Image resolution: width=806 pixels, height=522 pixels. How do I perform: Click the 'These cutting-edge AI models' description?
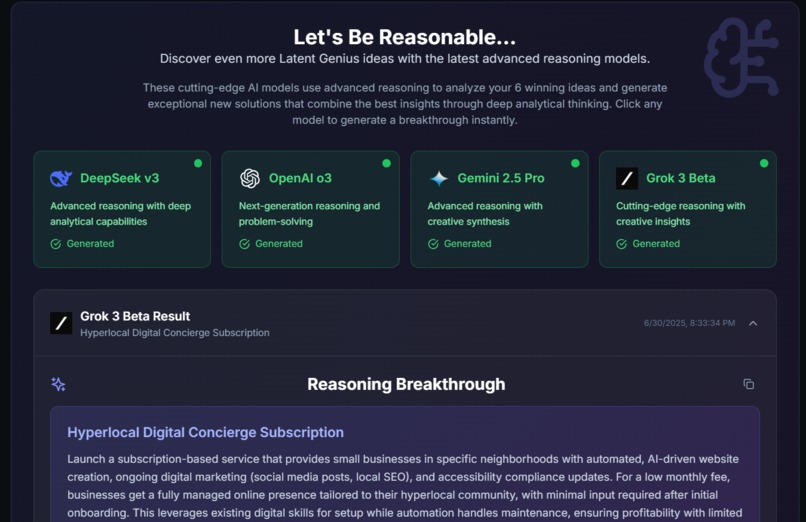405,104
